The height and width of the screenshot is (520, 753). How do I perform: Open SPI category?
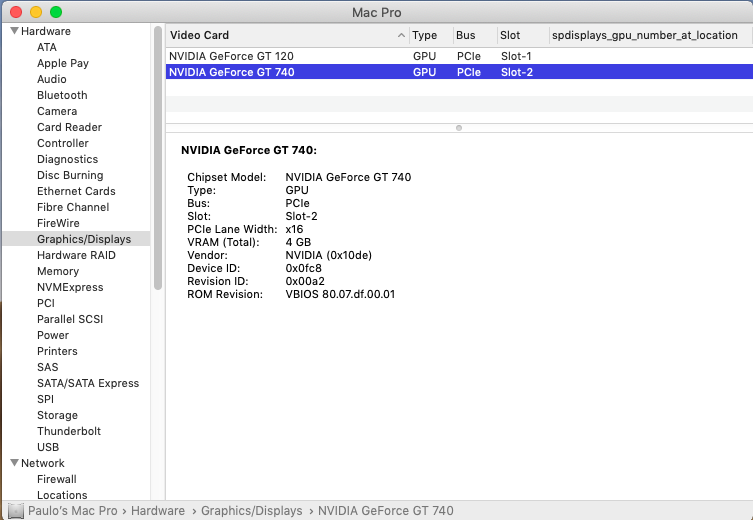pyautogui.click(x=45, y=399)
